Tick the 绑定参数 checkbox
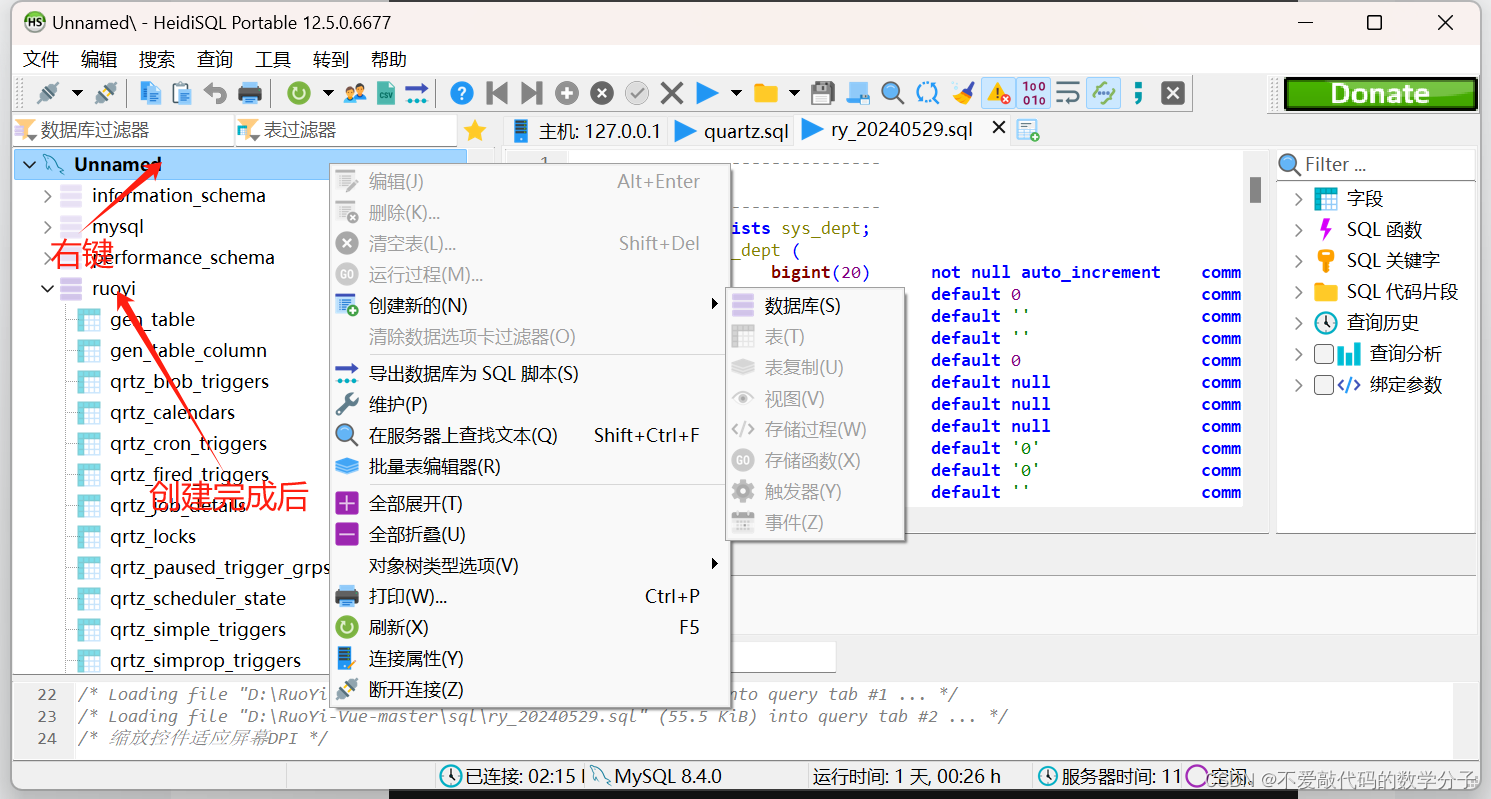Viewport: 1491px width, 799px height. point(1323,385)
